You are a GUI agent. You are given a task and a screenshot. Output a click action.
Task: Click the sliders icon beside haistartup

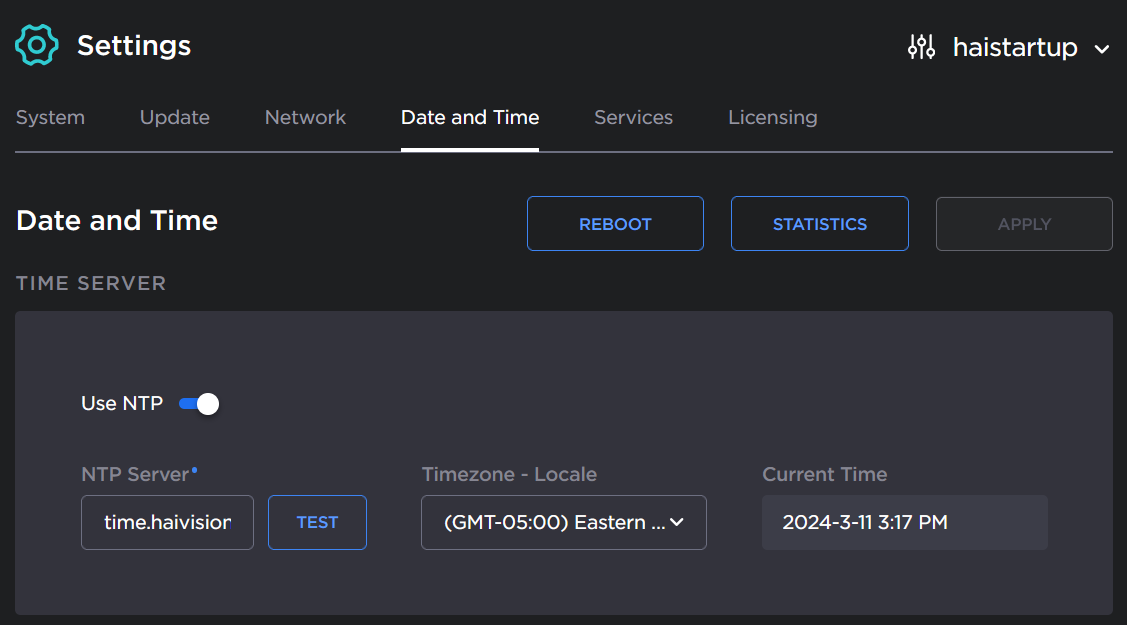[x=921, y=47]
